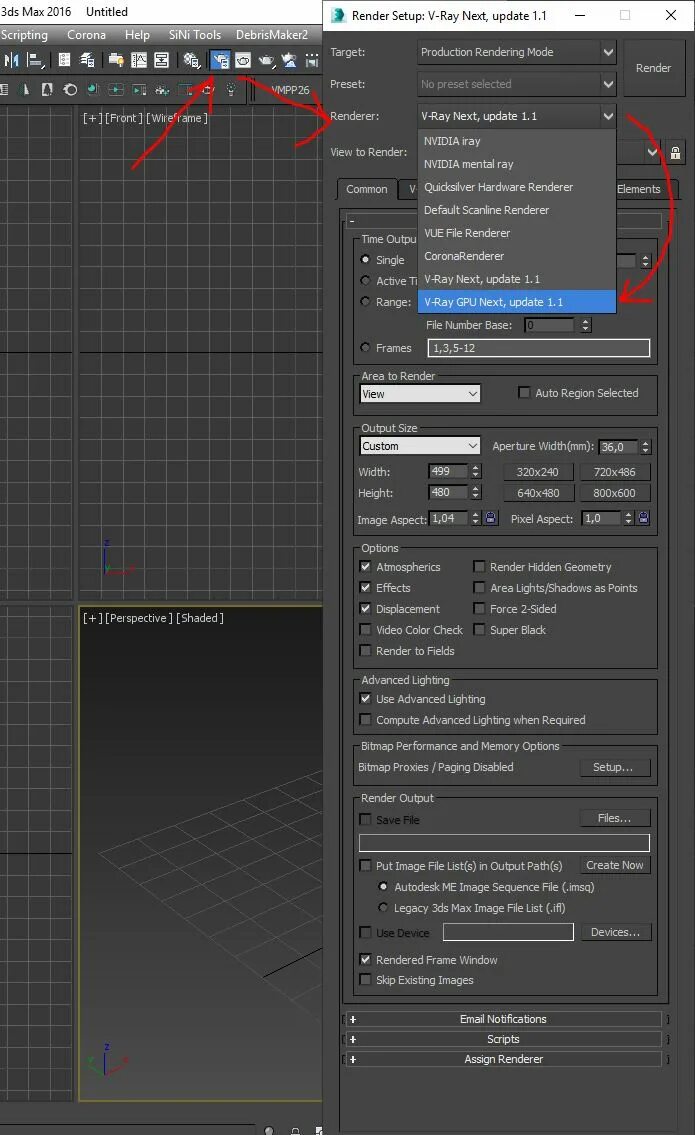This screenshot has width=695, height=1135.
Task: Enable Force 2-Sided option
Action: 479,609
